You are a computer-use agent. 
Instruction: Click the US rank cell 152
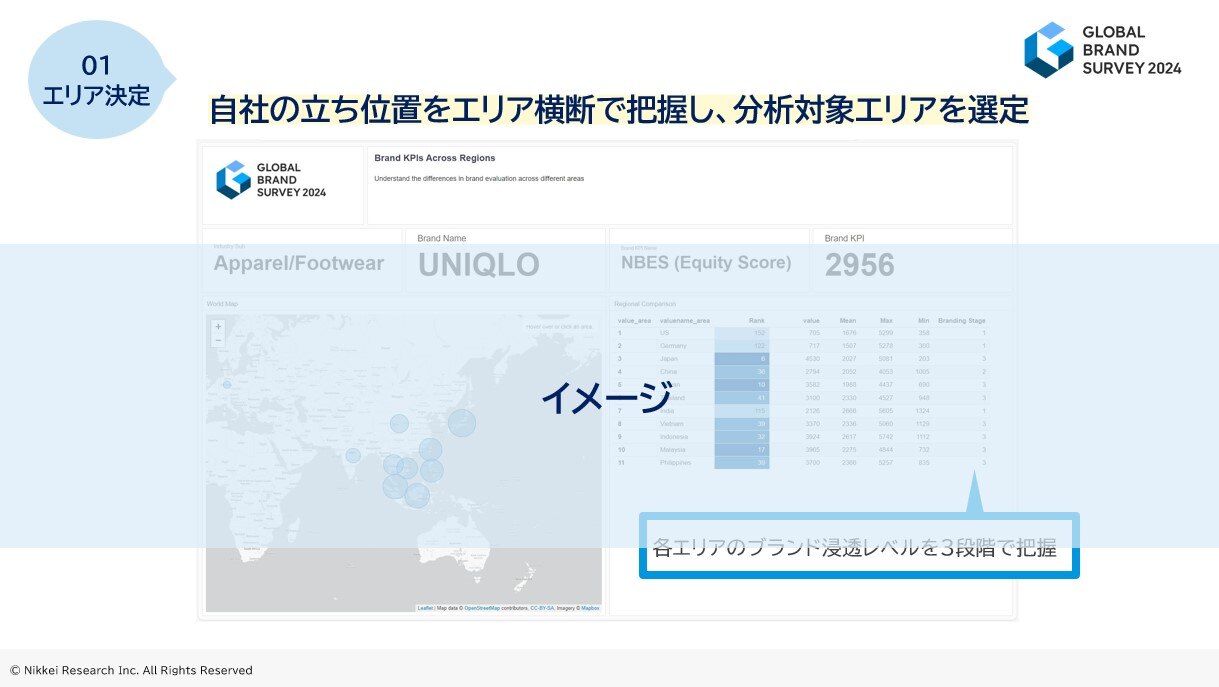(742, 333)
